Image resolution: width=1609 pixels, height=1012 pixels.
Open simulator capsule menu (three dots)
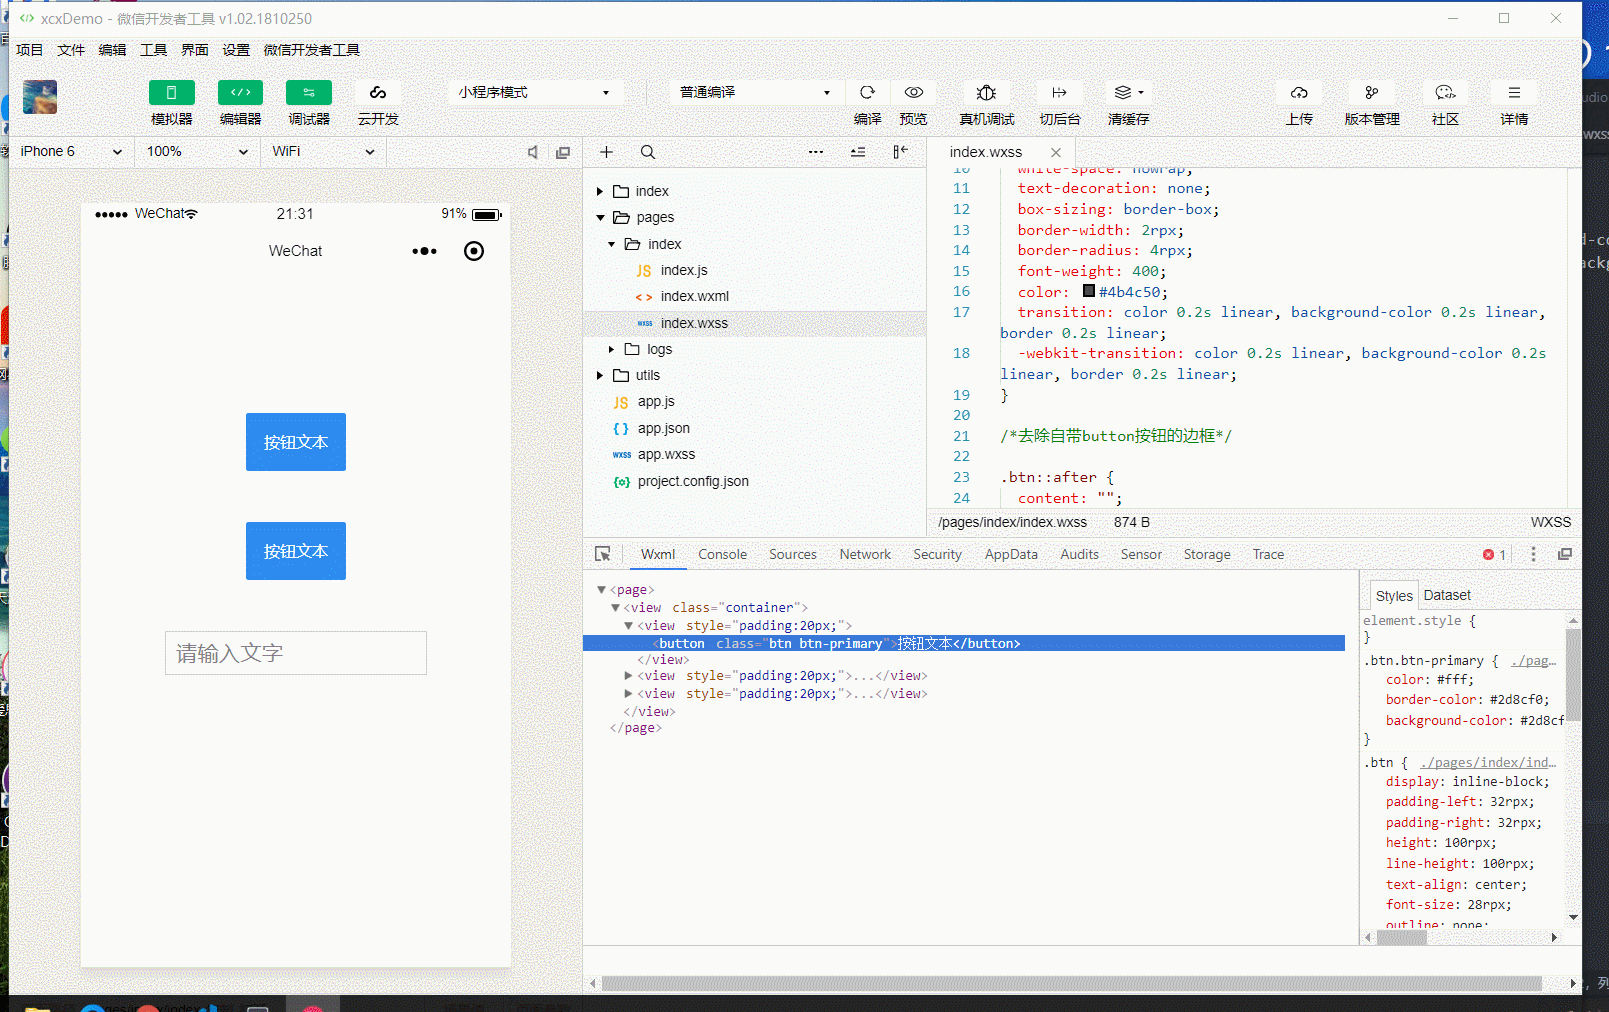(x=424, y=251)
